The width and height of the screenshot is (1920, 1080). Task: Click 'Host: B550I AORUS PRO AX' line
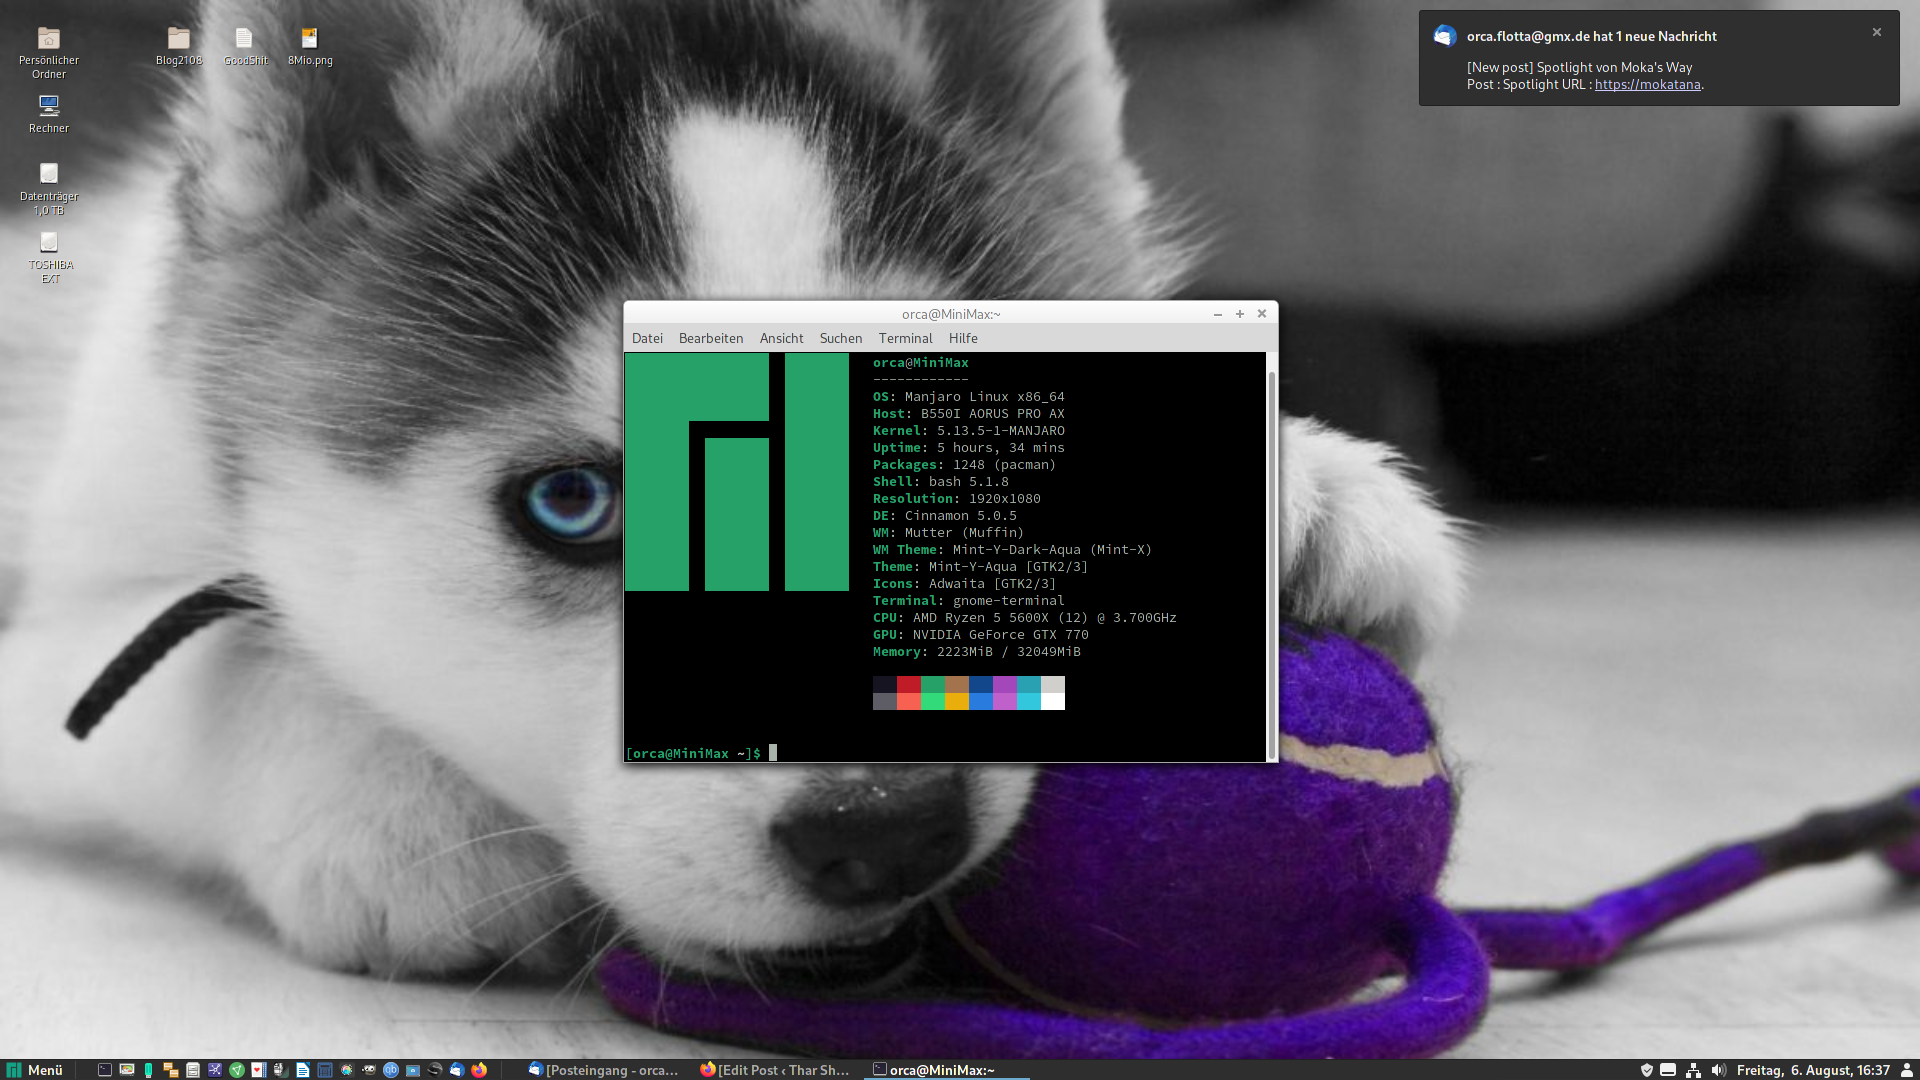968,414
